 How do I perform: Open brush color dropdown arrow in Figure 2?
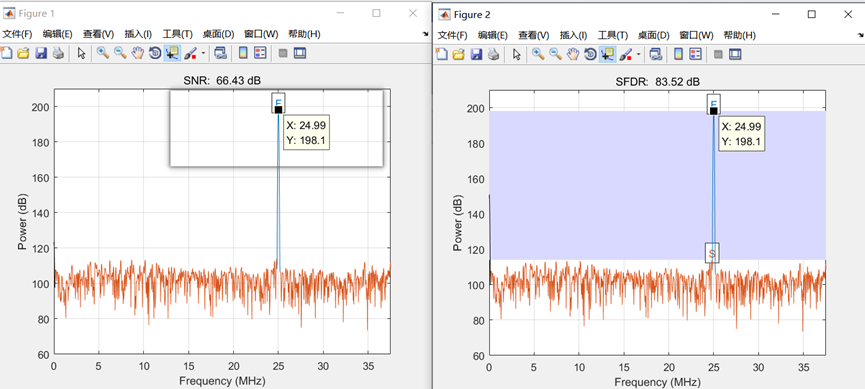638,54
